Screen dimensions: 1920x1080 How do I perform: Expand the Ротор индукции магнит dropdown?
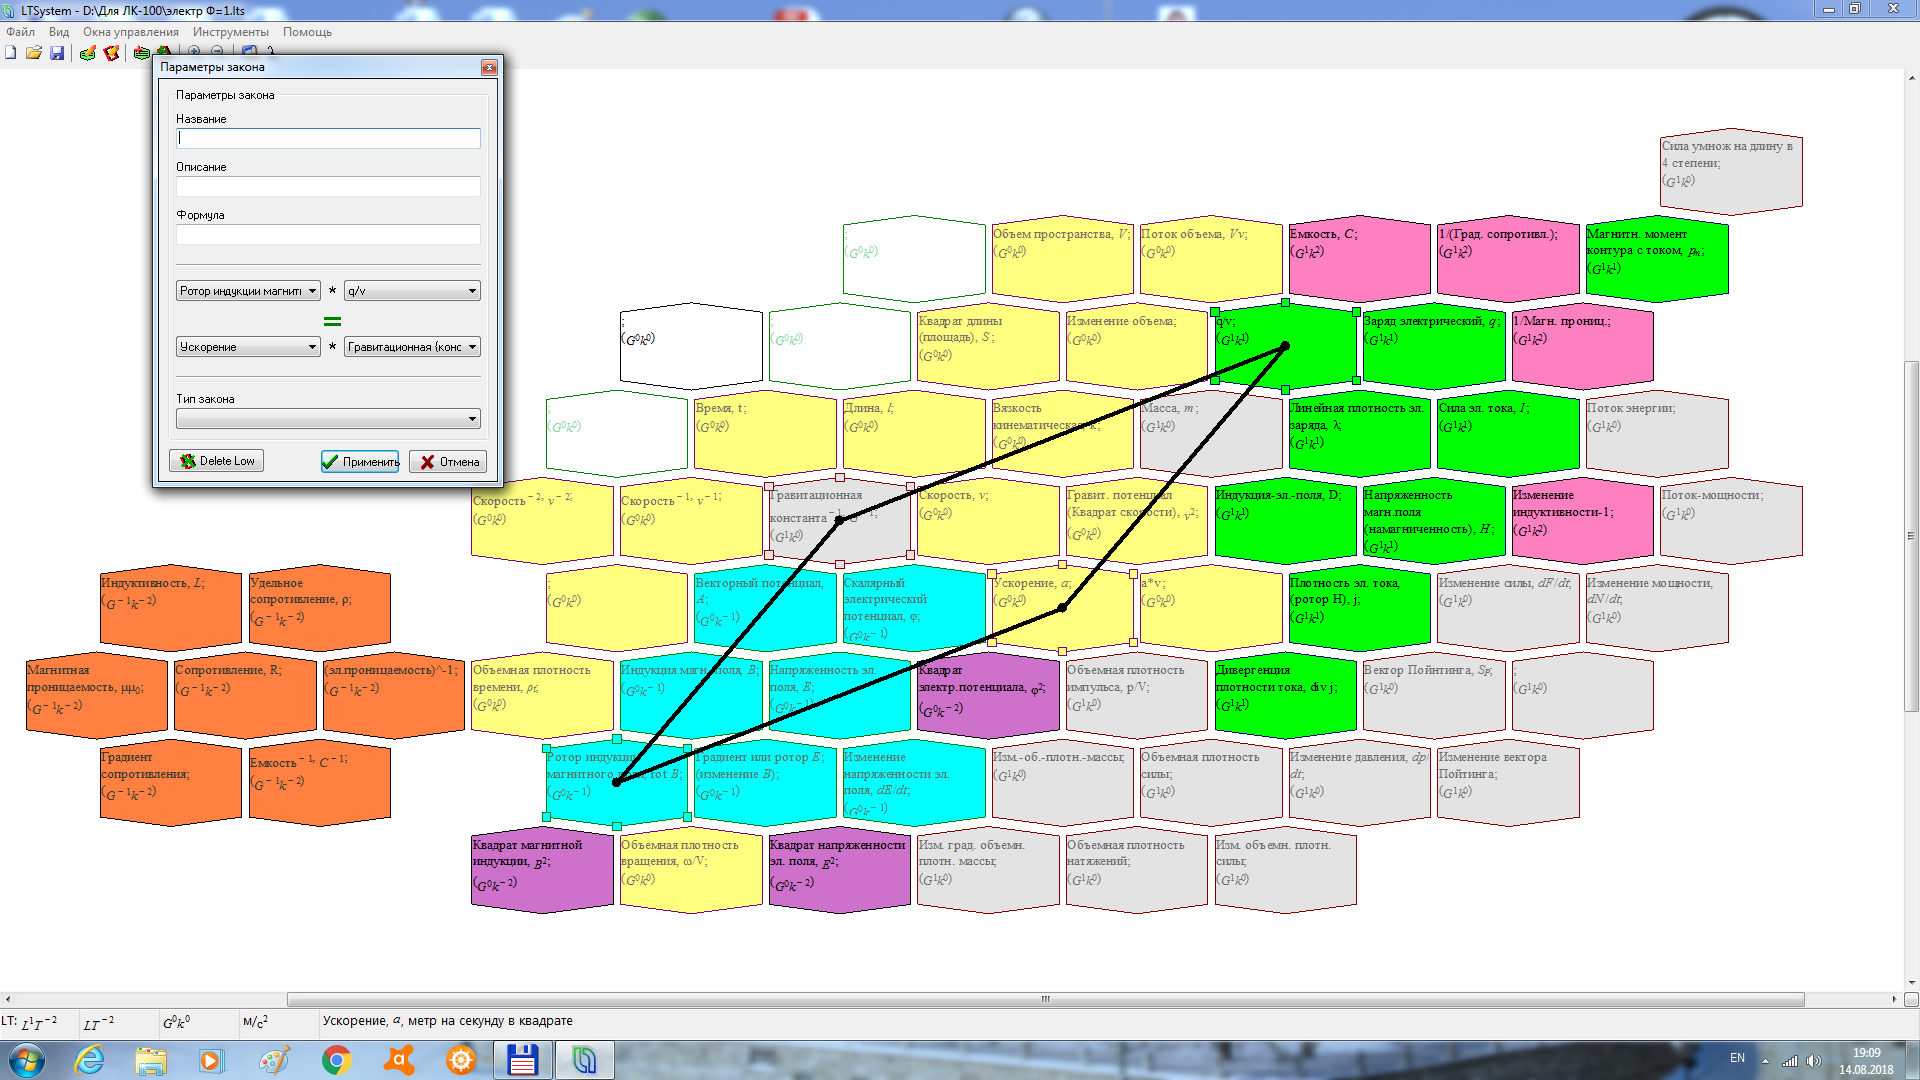312,291
